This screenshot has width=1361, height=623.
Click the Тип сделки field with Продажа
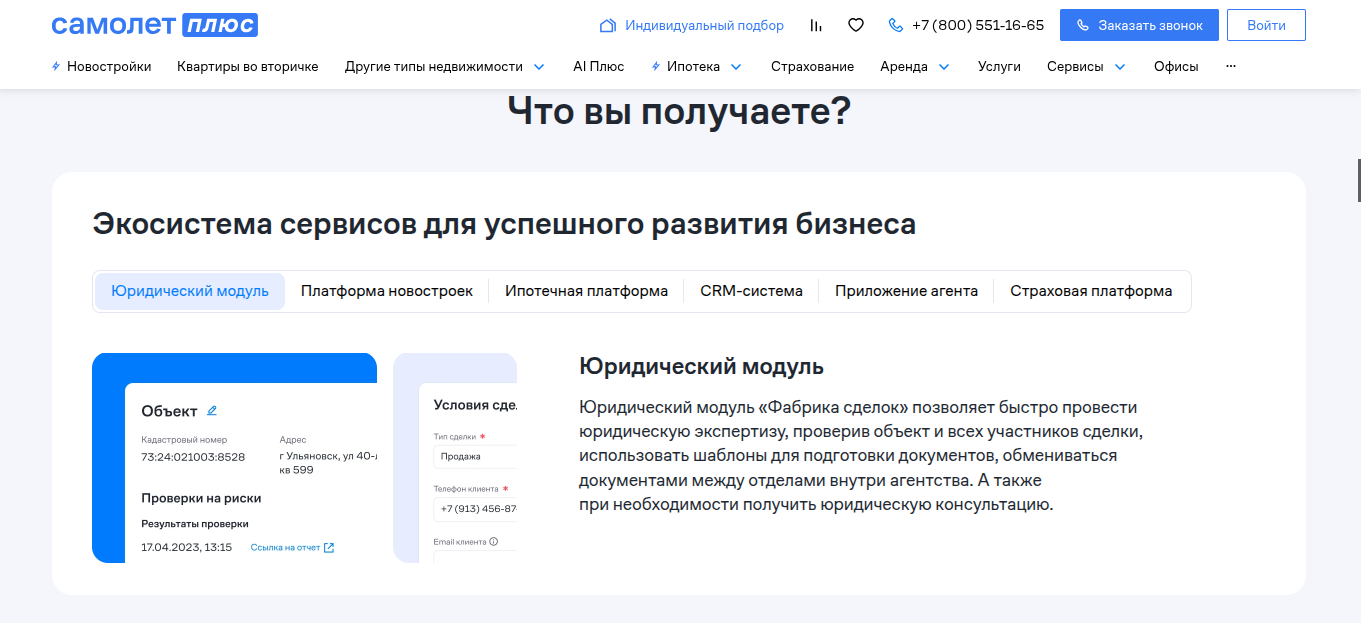click(475, 456)
